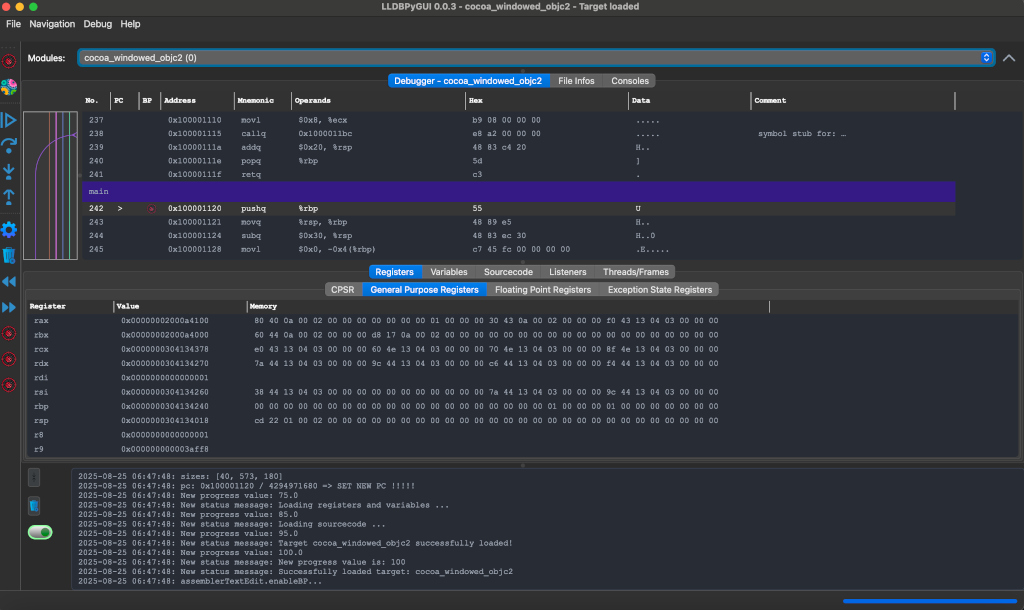The height and width of the screenshot is (610, 1024).
Task: Click the rewind double-arrow icon
Action: [x=9, y=282]
